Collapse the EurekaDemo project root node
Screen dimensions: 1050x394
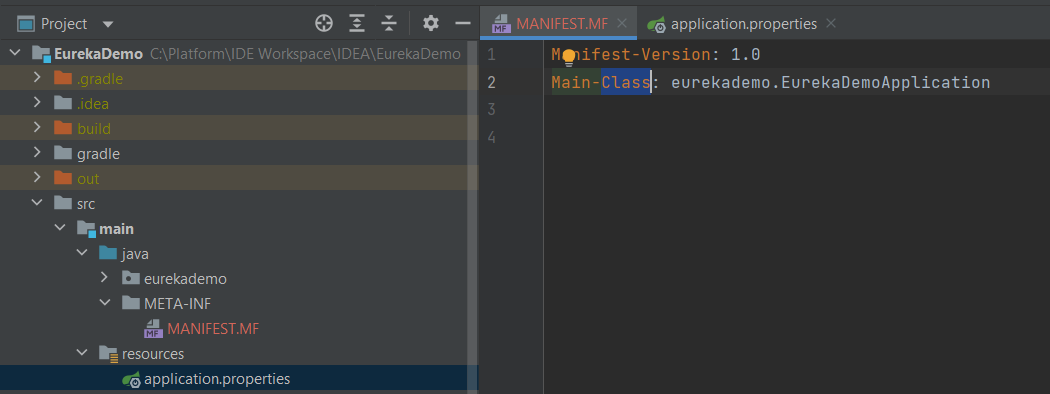pos(15,54)
